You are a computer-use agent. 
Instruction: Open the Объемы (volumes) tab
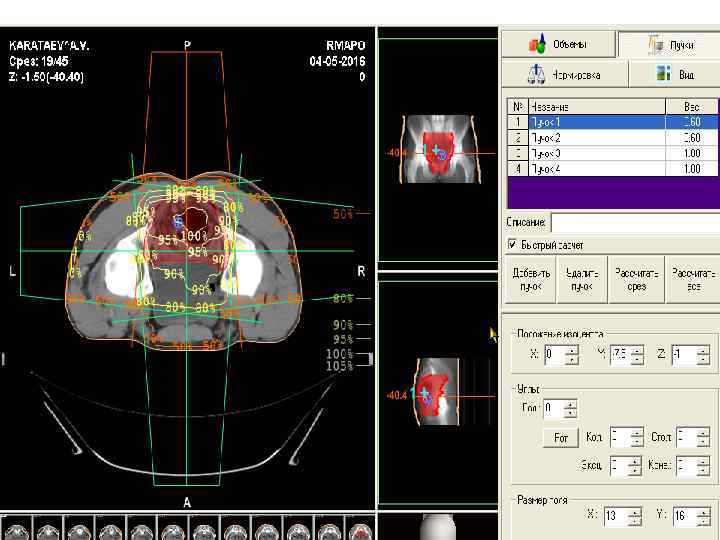point(558,45)
